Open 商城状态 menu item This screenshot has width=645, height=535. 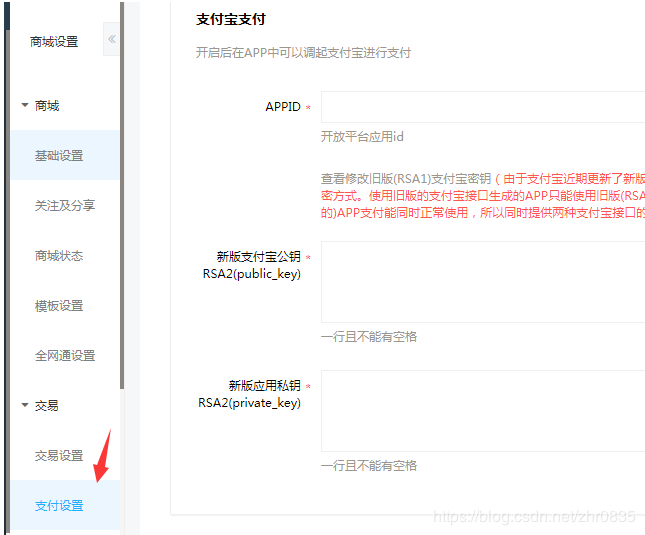65,255
